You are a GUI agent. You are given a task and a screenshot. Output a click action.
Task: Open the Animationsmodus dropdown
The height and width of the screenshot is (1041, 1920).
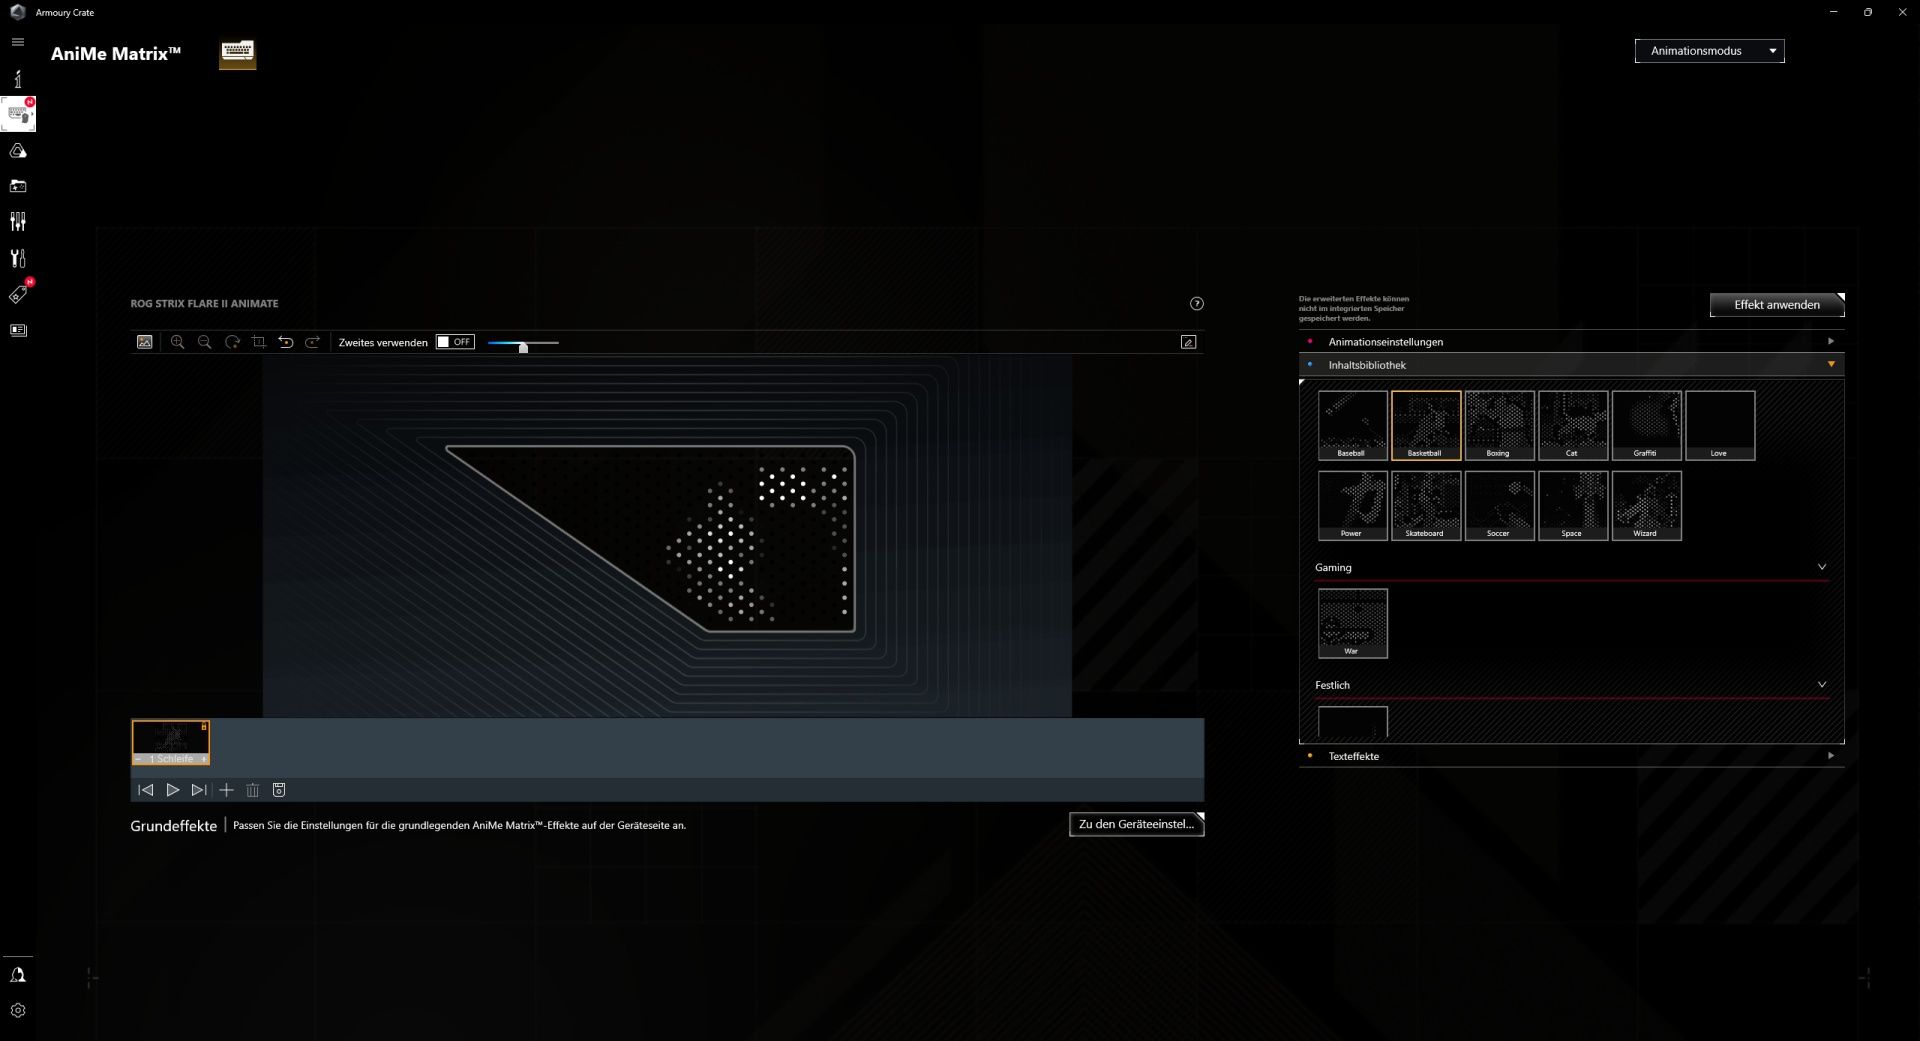[x=1709, y=51]
